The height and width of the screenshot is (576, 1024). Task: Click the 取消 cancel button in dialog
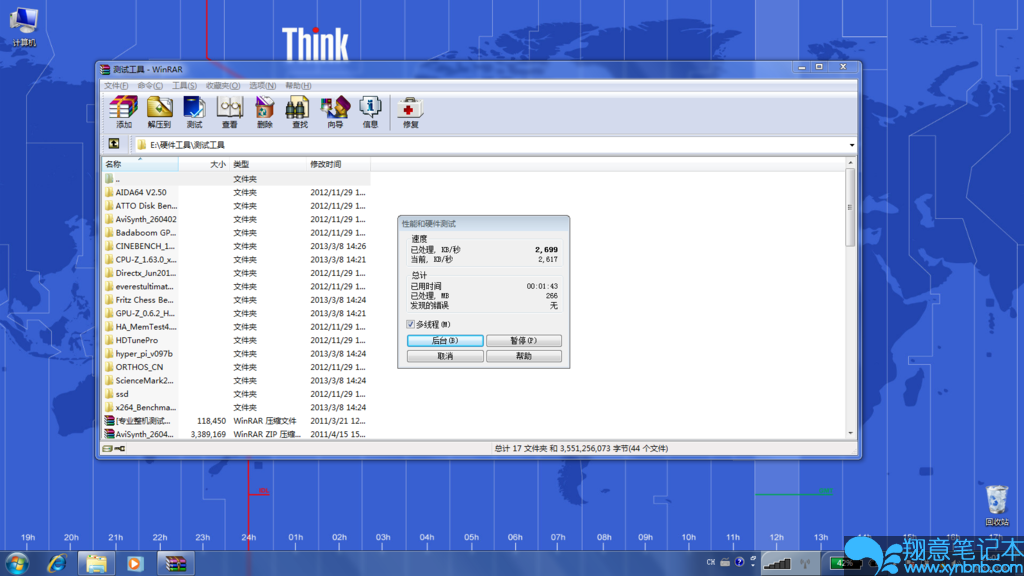point(445,356)
